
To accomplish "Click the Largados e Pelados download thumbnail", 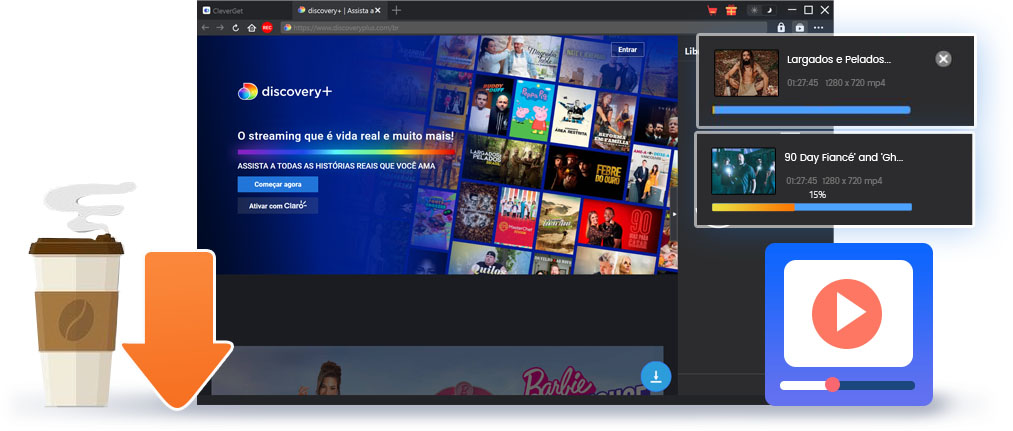I will pyautogui.click(x=746, y=73).
